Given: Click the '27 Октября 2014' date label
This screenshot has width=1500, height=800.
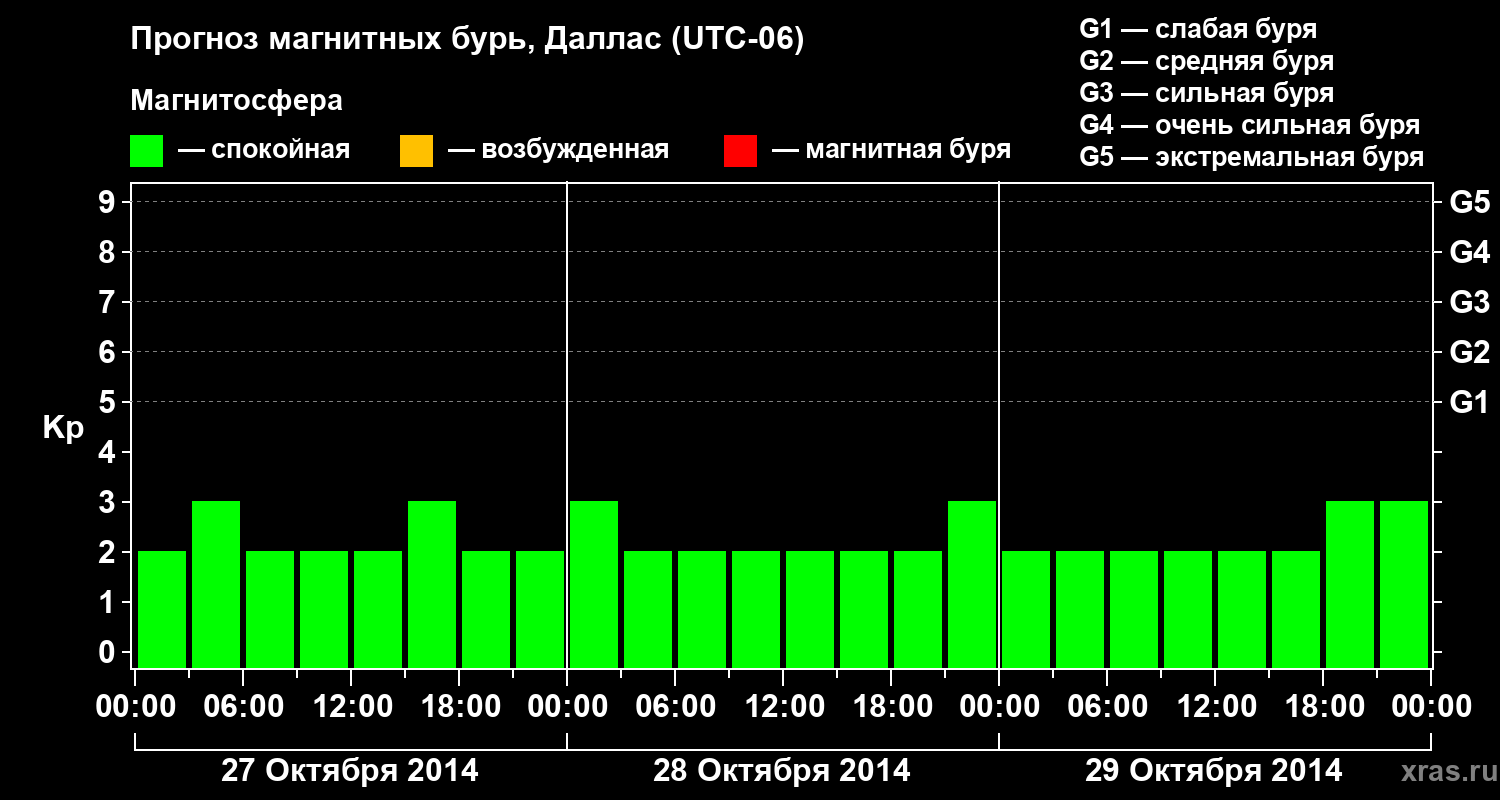Looking at the screenshot, I should pos(350,771).
